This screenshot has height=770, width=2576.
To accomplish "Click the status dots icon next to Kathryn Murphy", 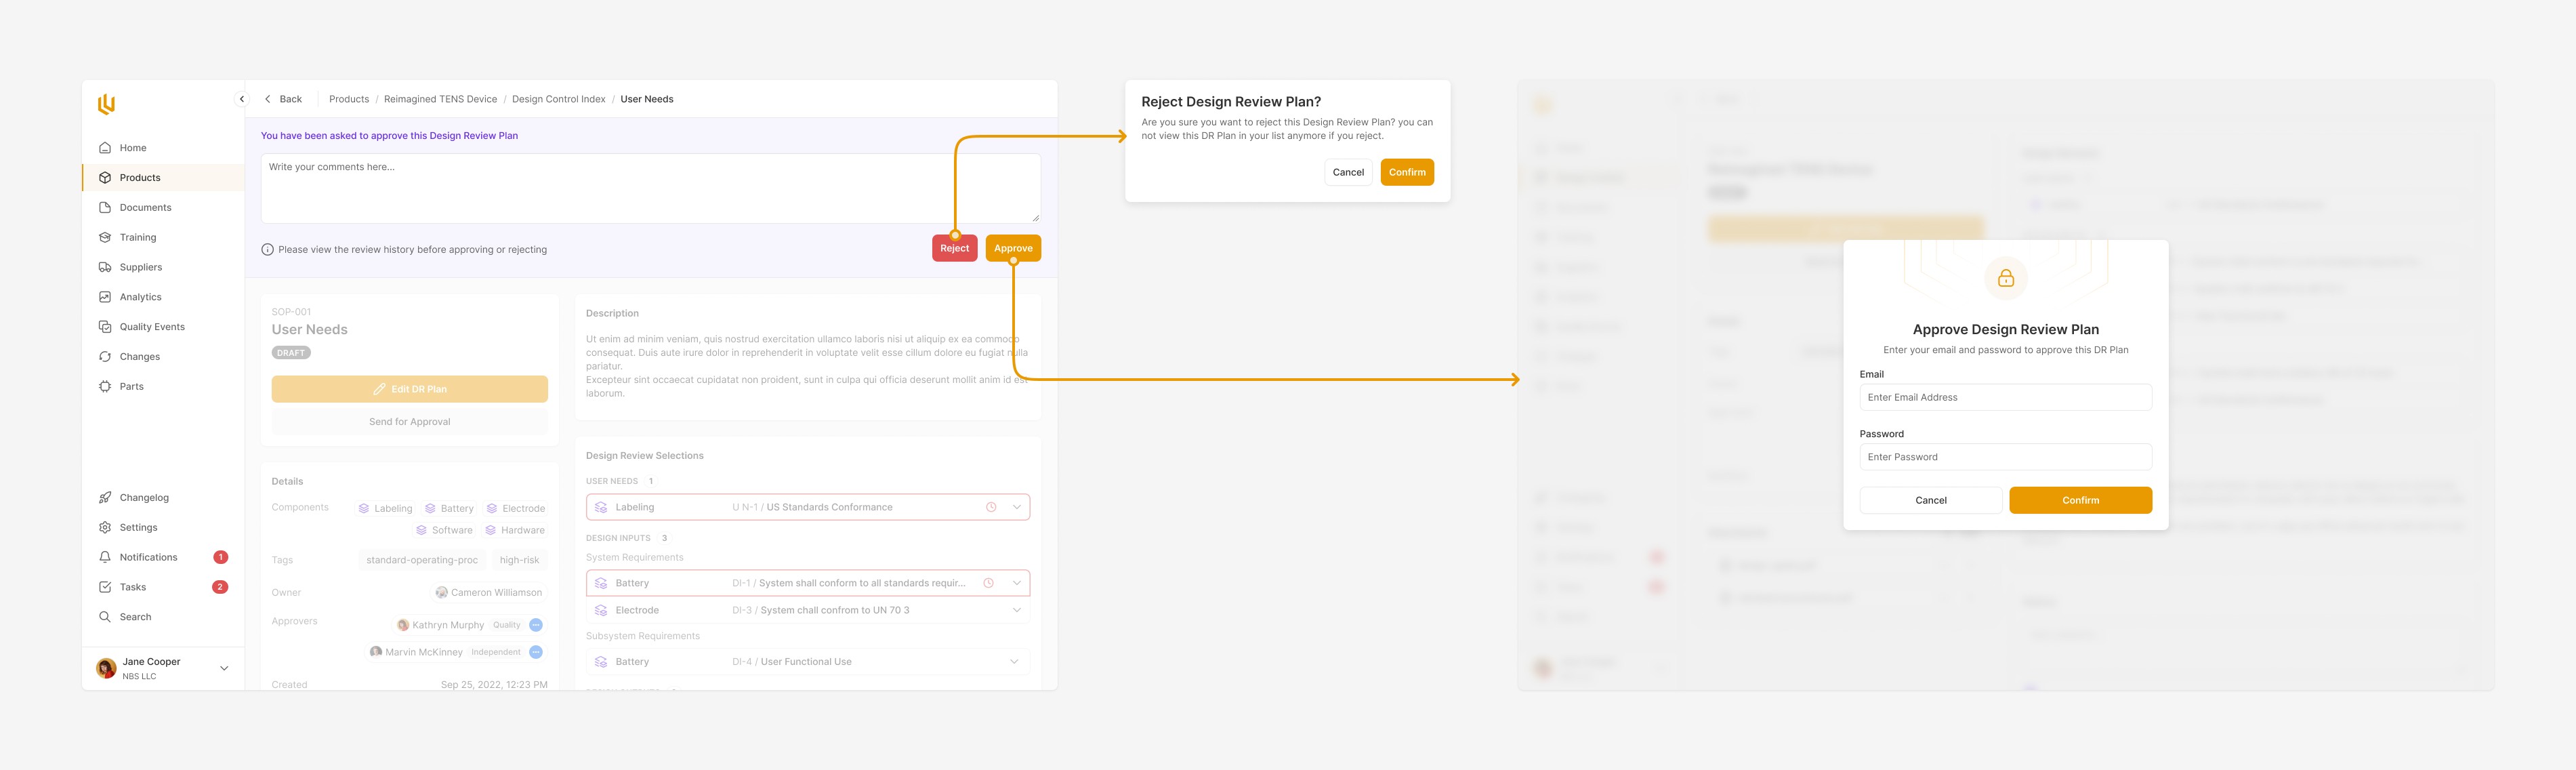I will point(536,625).
